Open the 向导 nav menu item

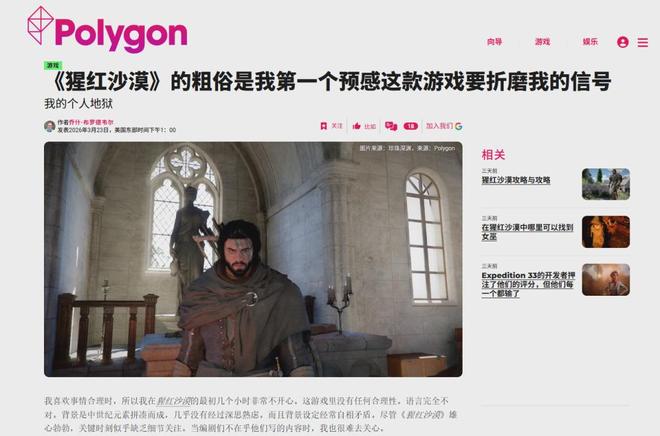495,42
